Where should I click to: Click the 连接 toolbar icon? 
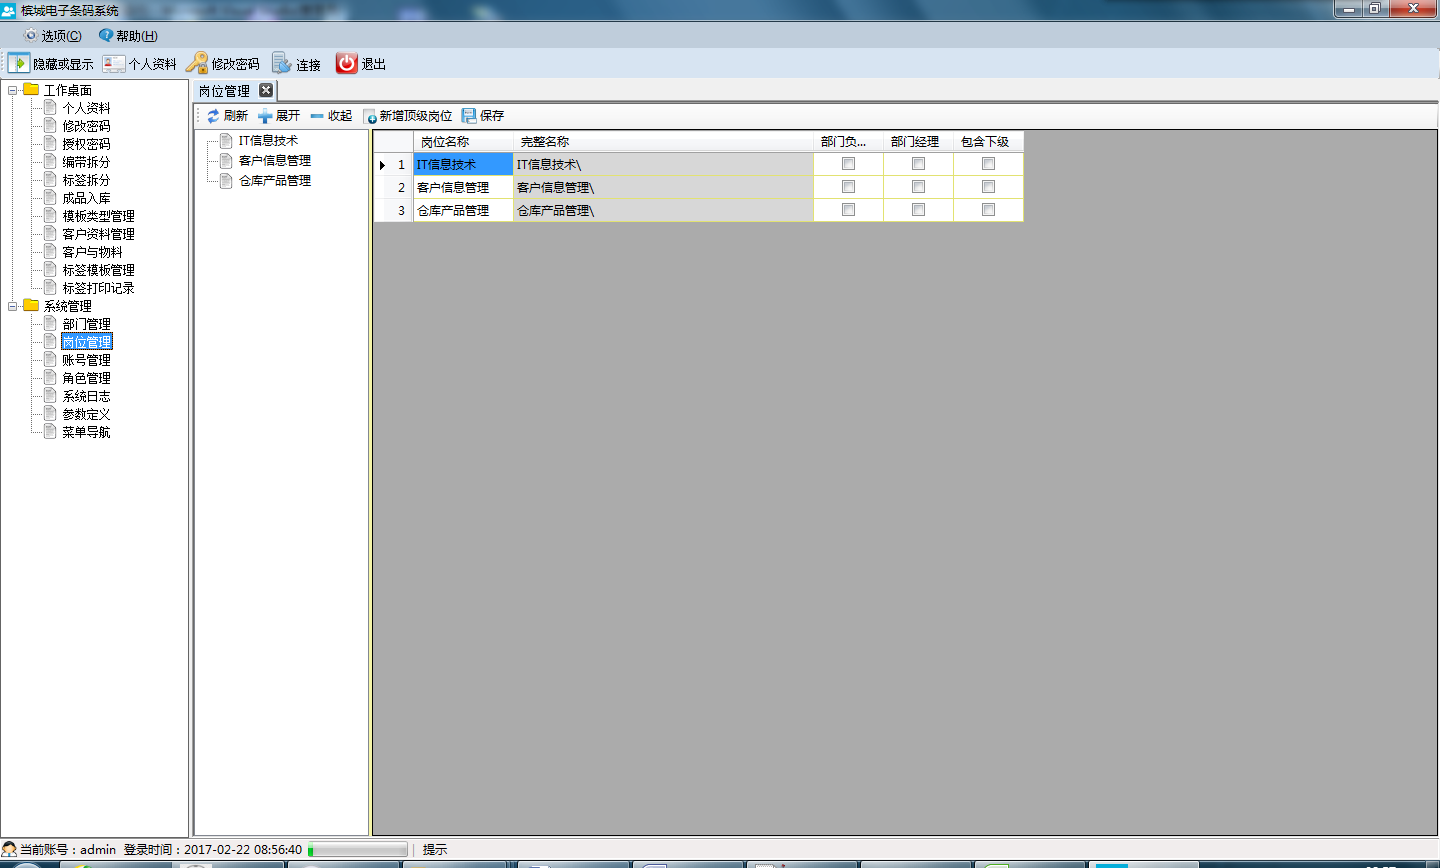tap(282, 63)
